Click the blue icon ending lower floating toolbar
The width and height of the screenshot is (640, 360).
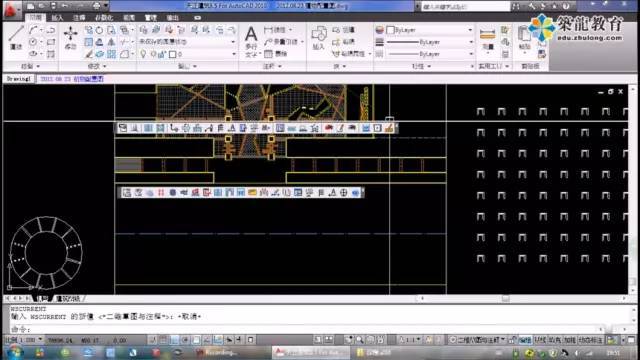(x=356, y=192)
